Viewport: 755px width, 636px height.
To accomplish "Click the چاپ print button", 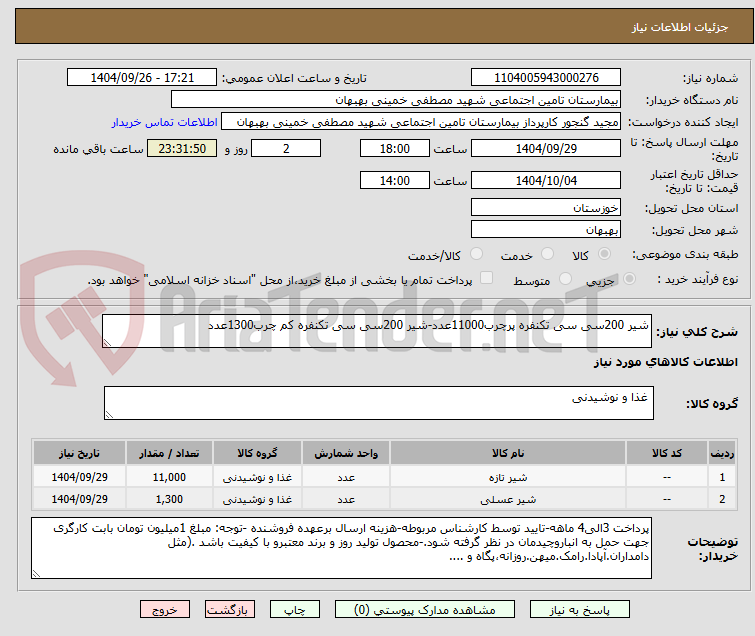I will (295, 610).
